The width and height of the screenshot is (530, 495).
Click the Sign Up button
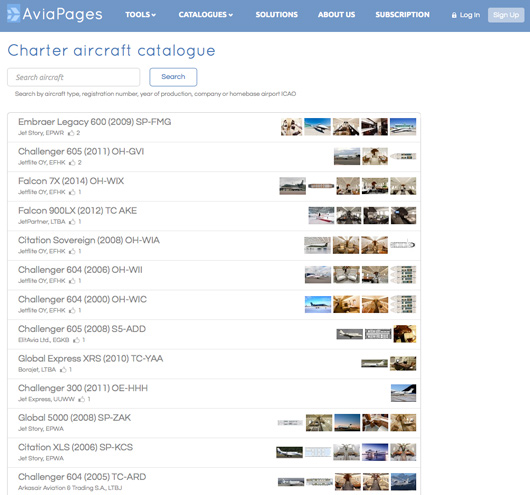506,15
